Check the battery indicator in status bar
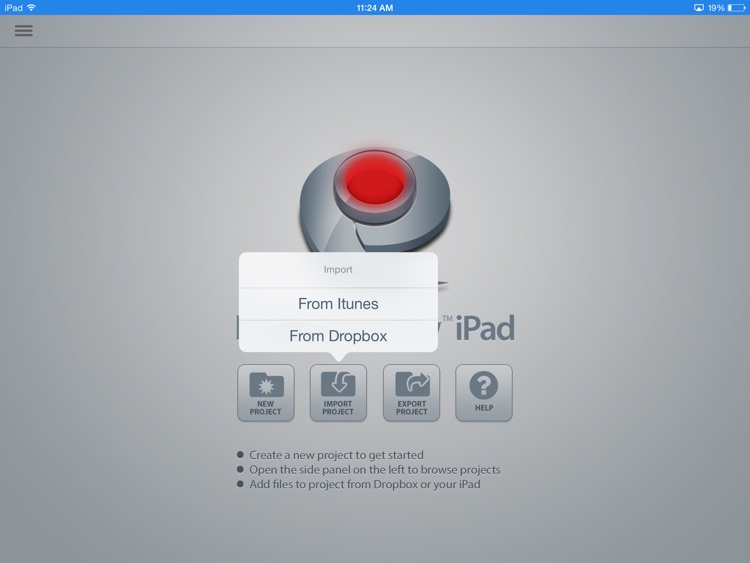The width and height of the screenshot is (750, 563). (736, 8)
